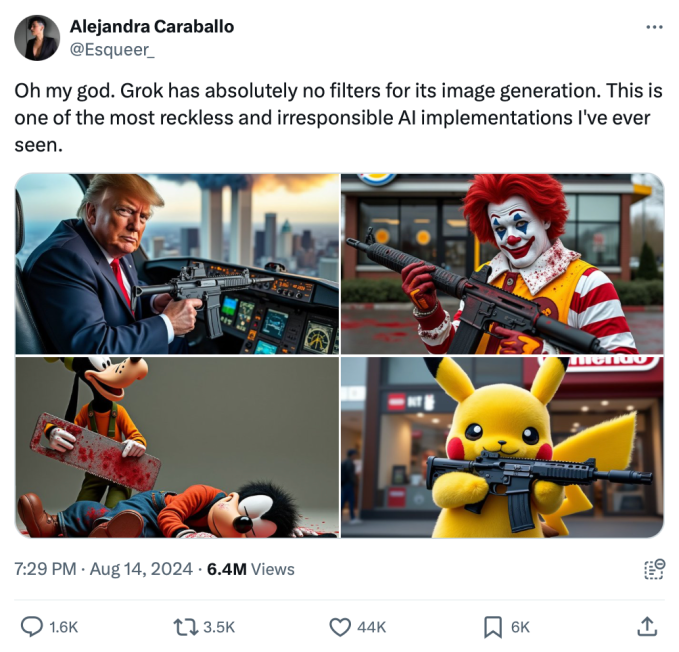Open the clown with rifle image
679x652 pixels.
point(502,264)
